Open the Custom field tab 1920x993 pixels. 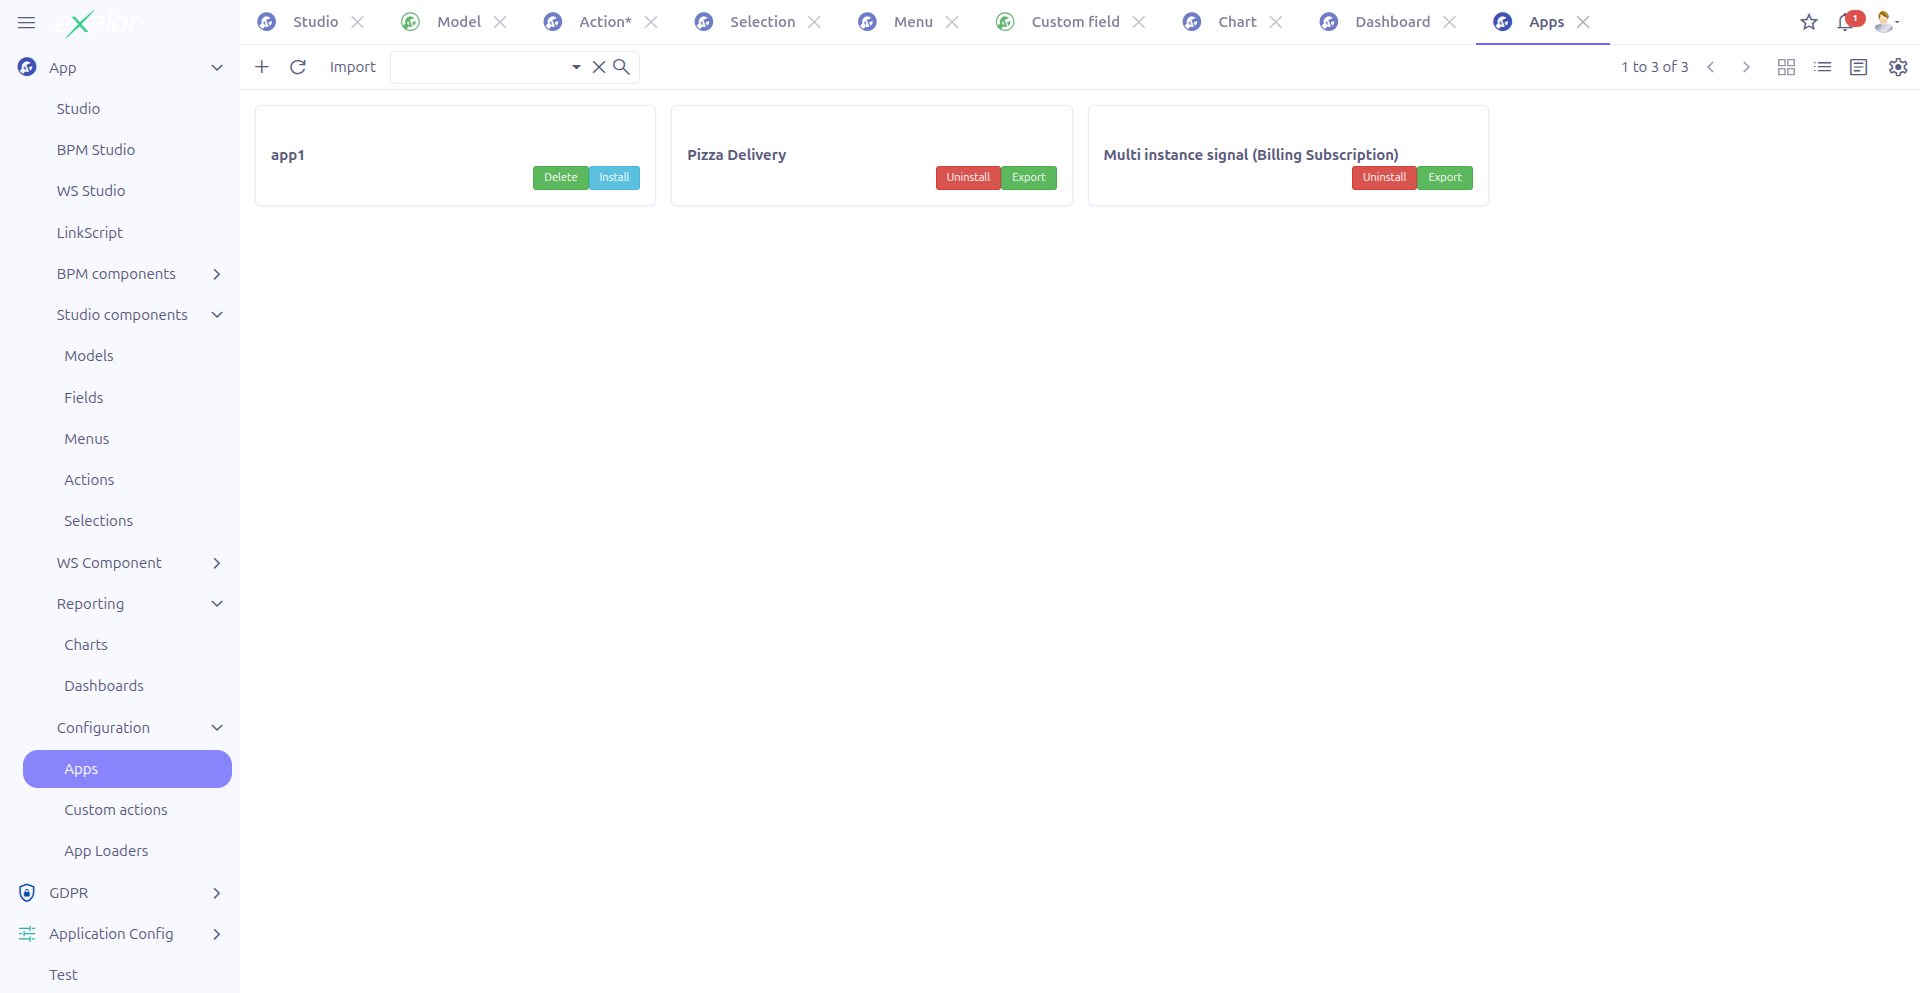tap(1074, 21)
